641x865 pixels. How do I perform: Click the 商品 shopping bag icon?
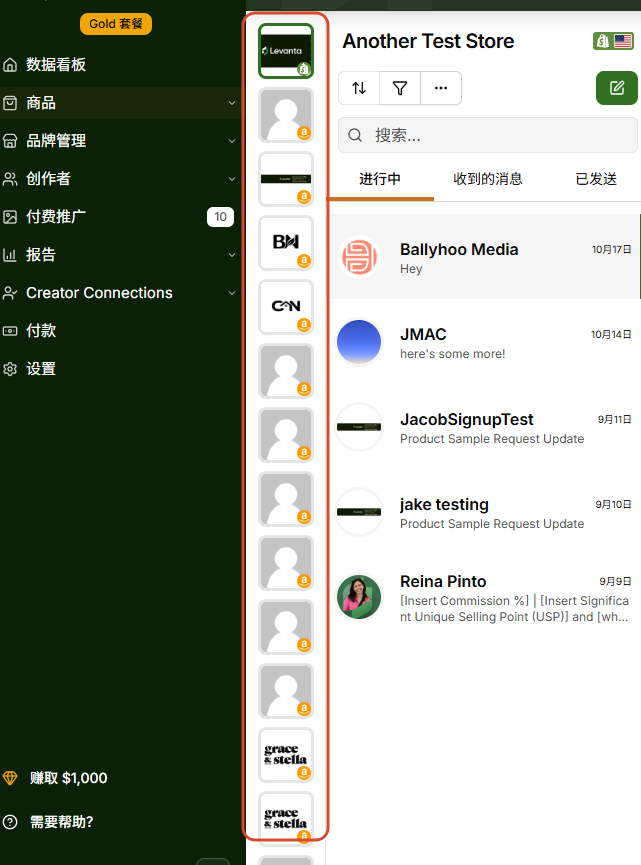pos(10,103)
